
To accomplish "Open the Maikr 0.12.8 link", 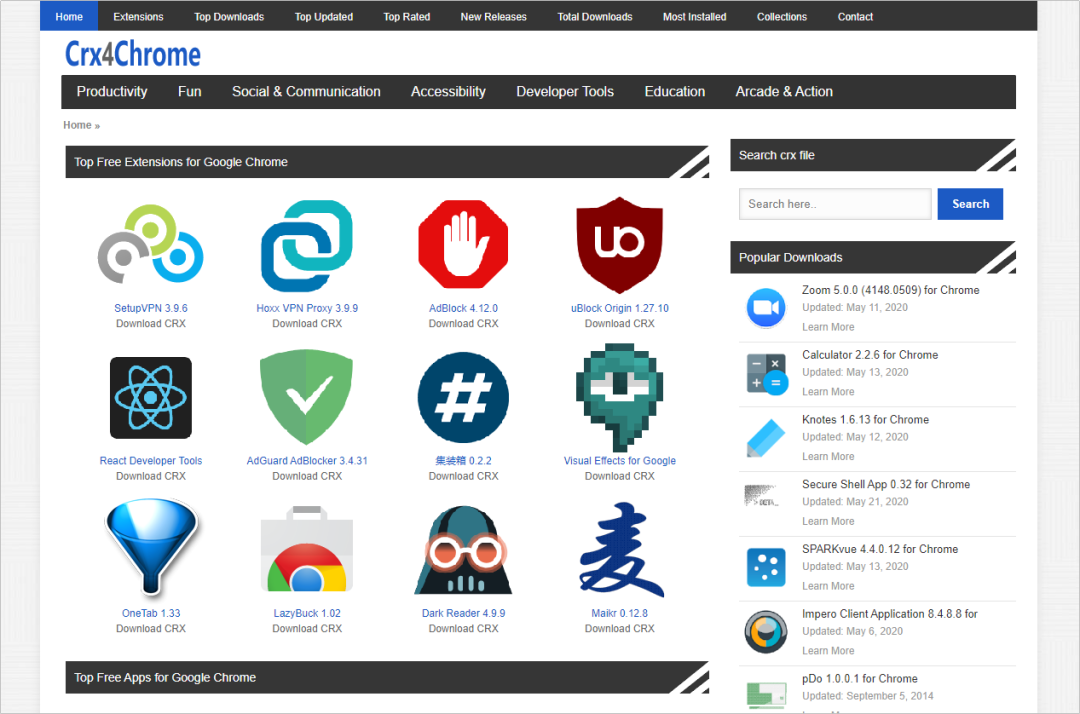I will [619, 613].
